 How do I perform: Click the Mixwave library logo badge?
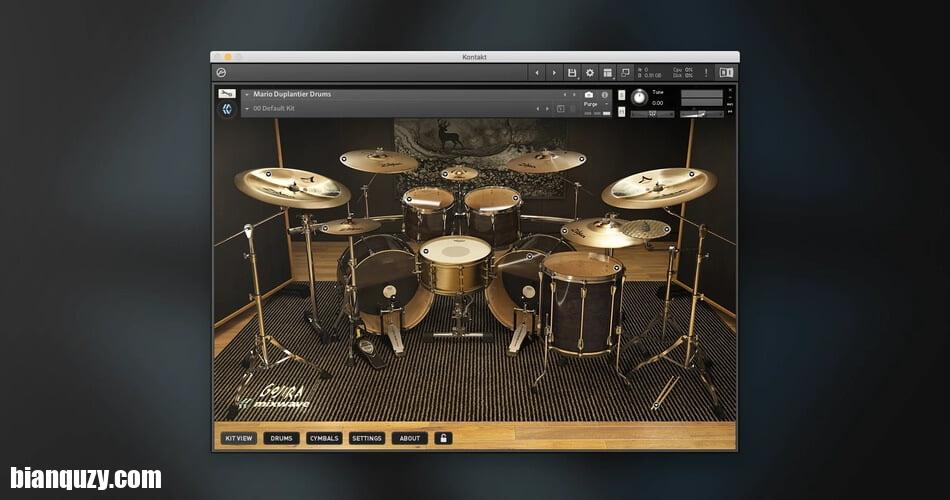[227, 109]
